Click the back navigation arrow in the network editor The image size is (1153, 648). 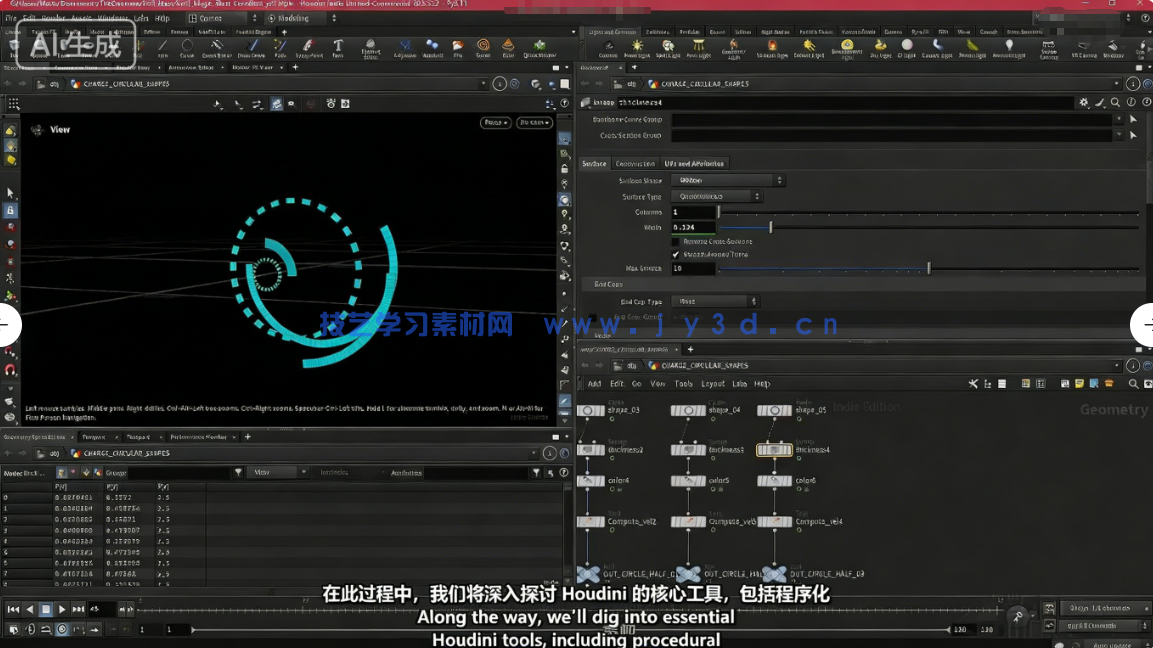(x=584, y=365)
